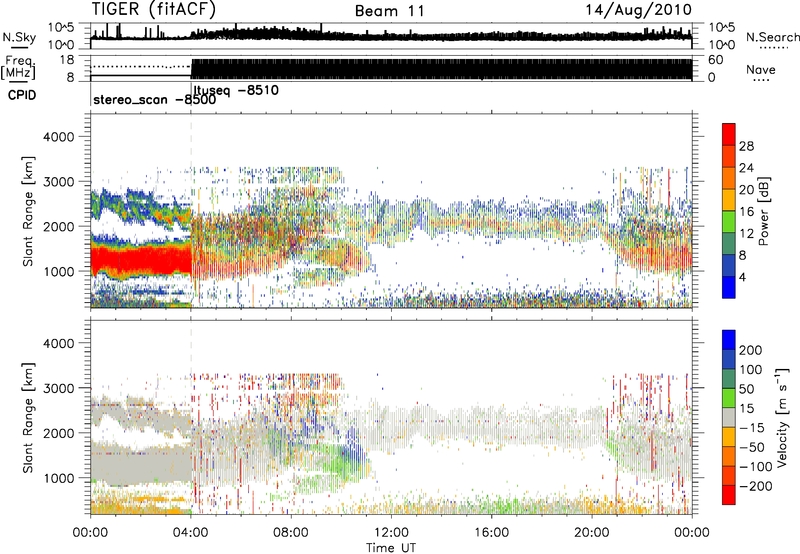Click the 'Slant Range [km]' label of the velocity panel
The height and width of the screenshot is (554, 800).
coord(28,417)
